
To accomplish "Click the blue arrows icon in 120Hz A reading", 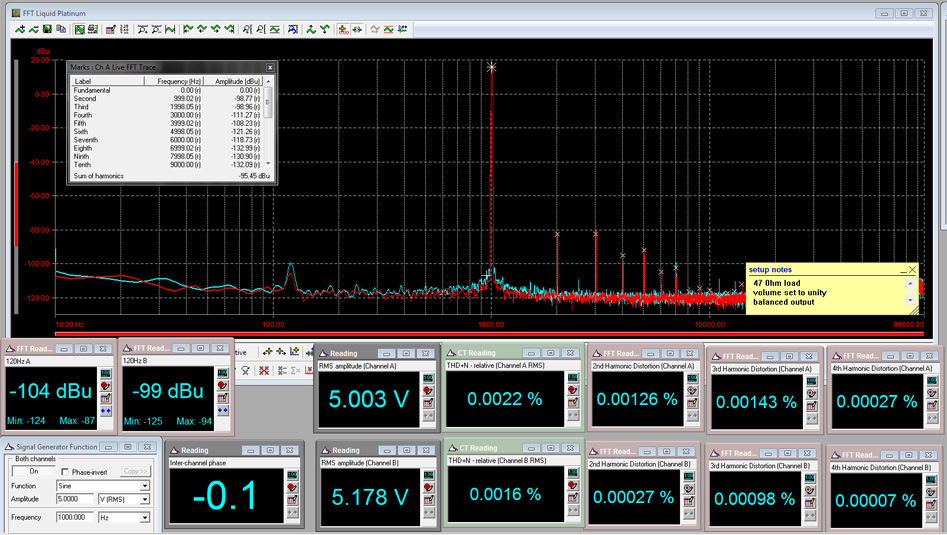I will [106, 411].
